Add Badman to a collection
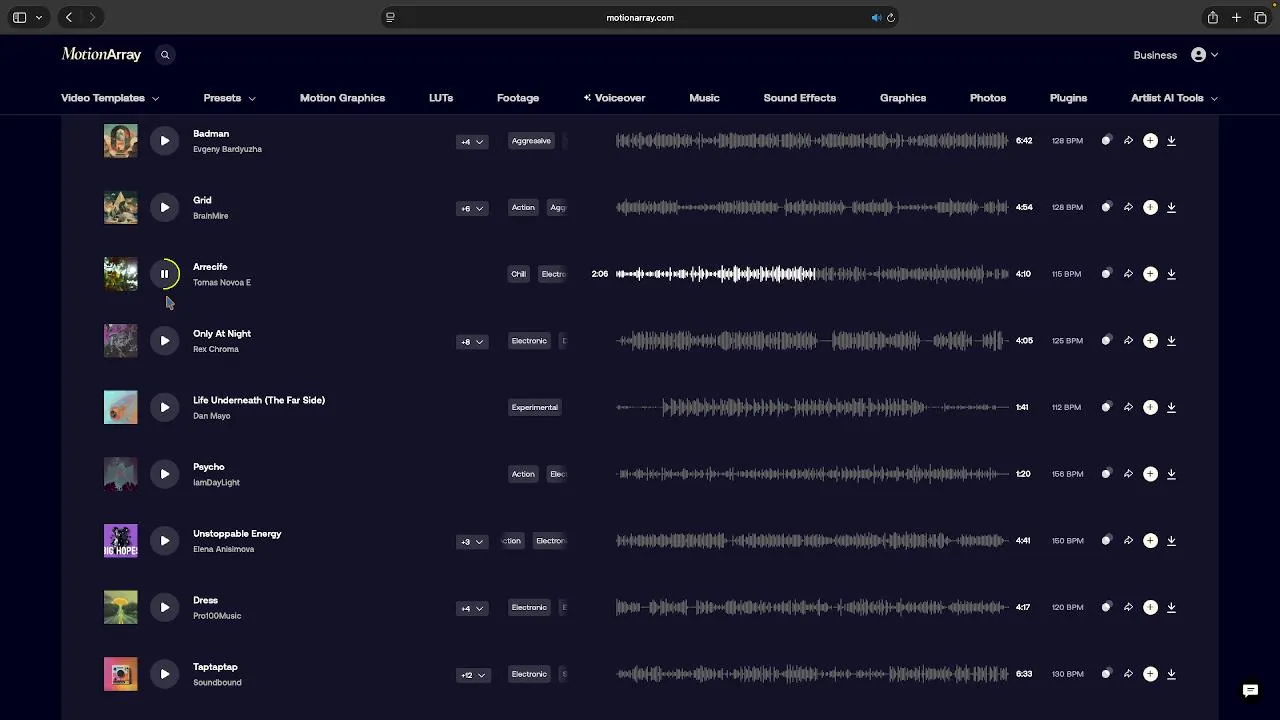The width and height of the screenshot is (1280, 720). (1150, 141)
